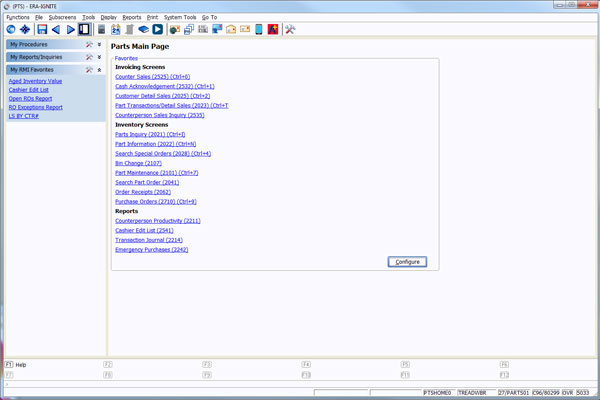This screenshot has height=400, width=600.
Task: Click wrench icon on My Reports/Inquiries panel
Action: tap(89, 58)
